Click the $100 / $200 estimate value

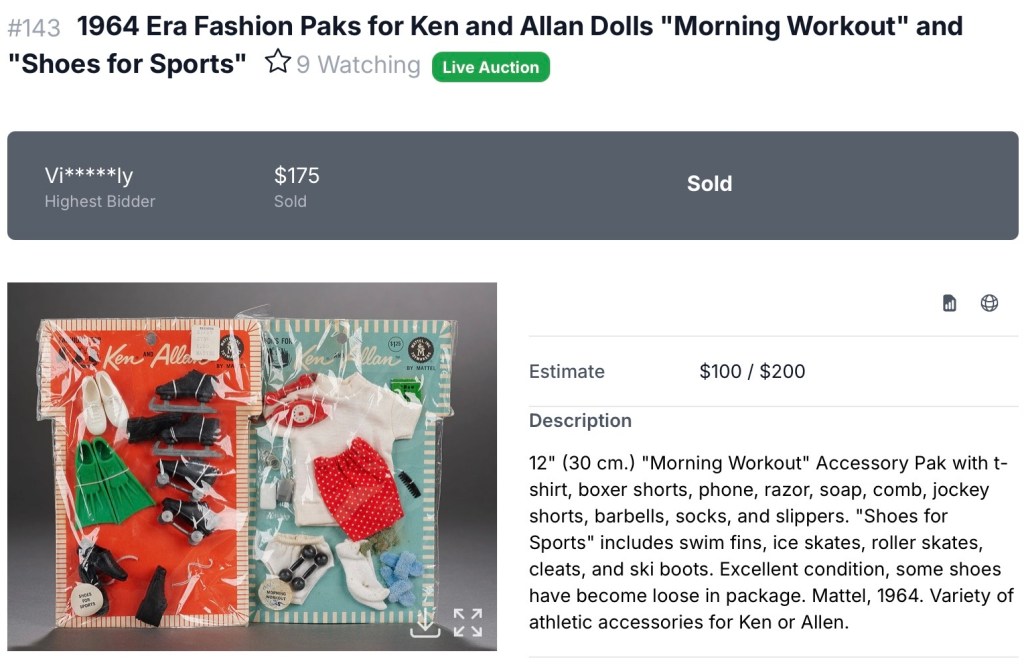(x=752, y=372)
